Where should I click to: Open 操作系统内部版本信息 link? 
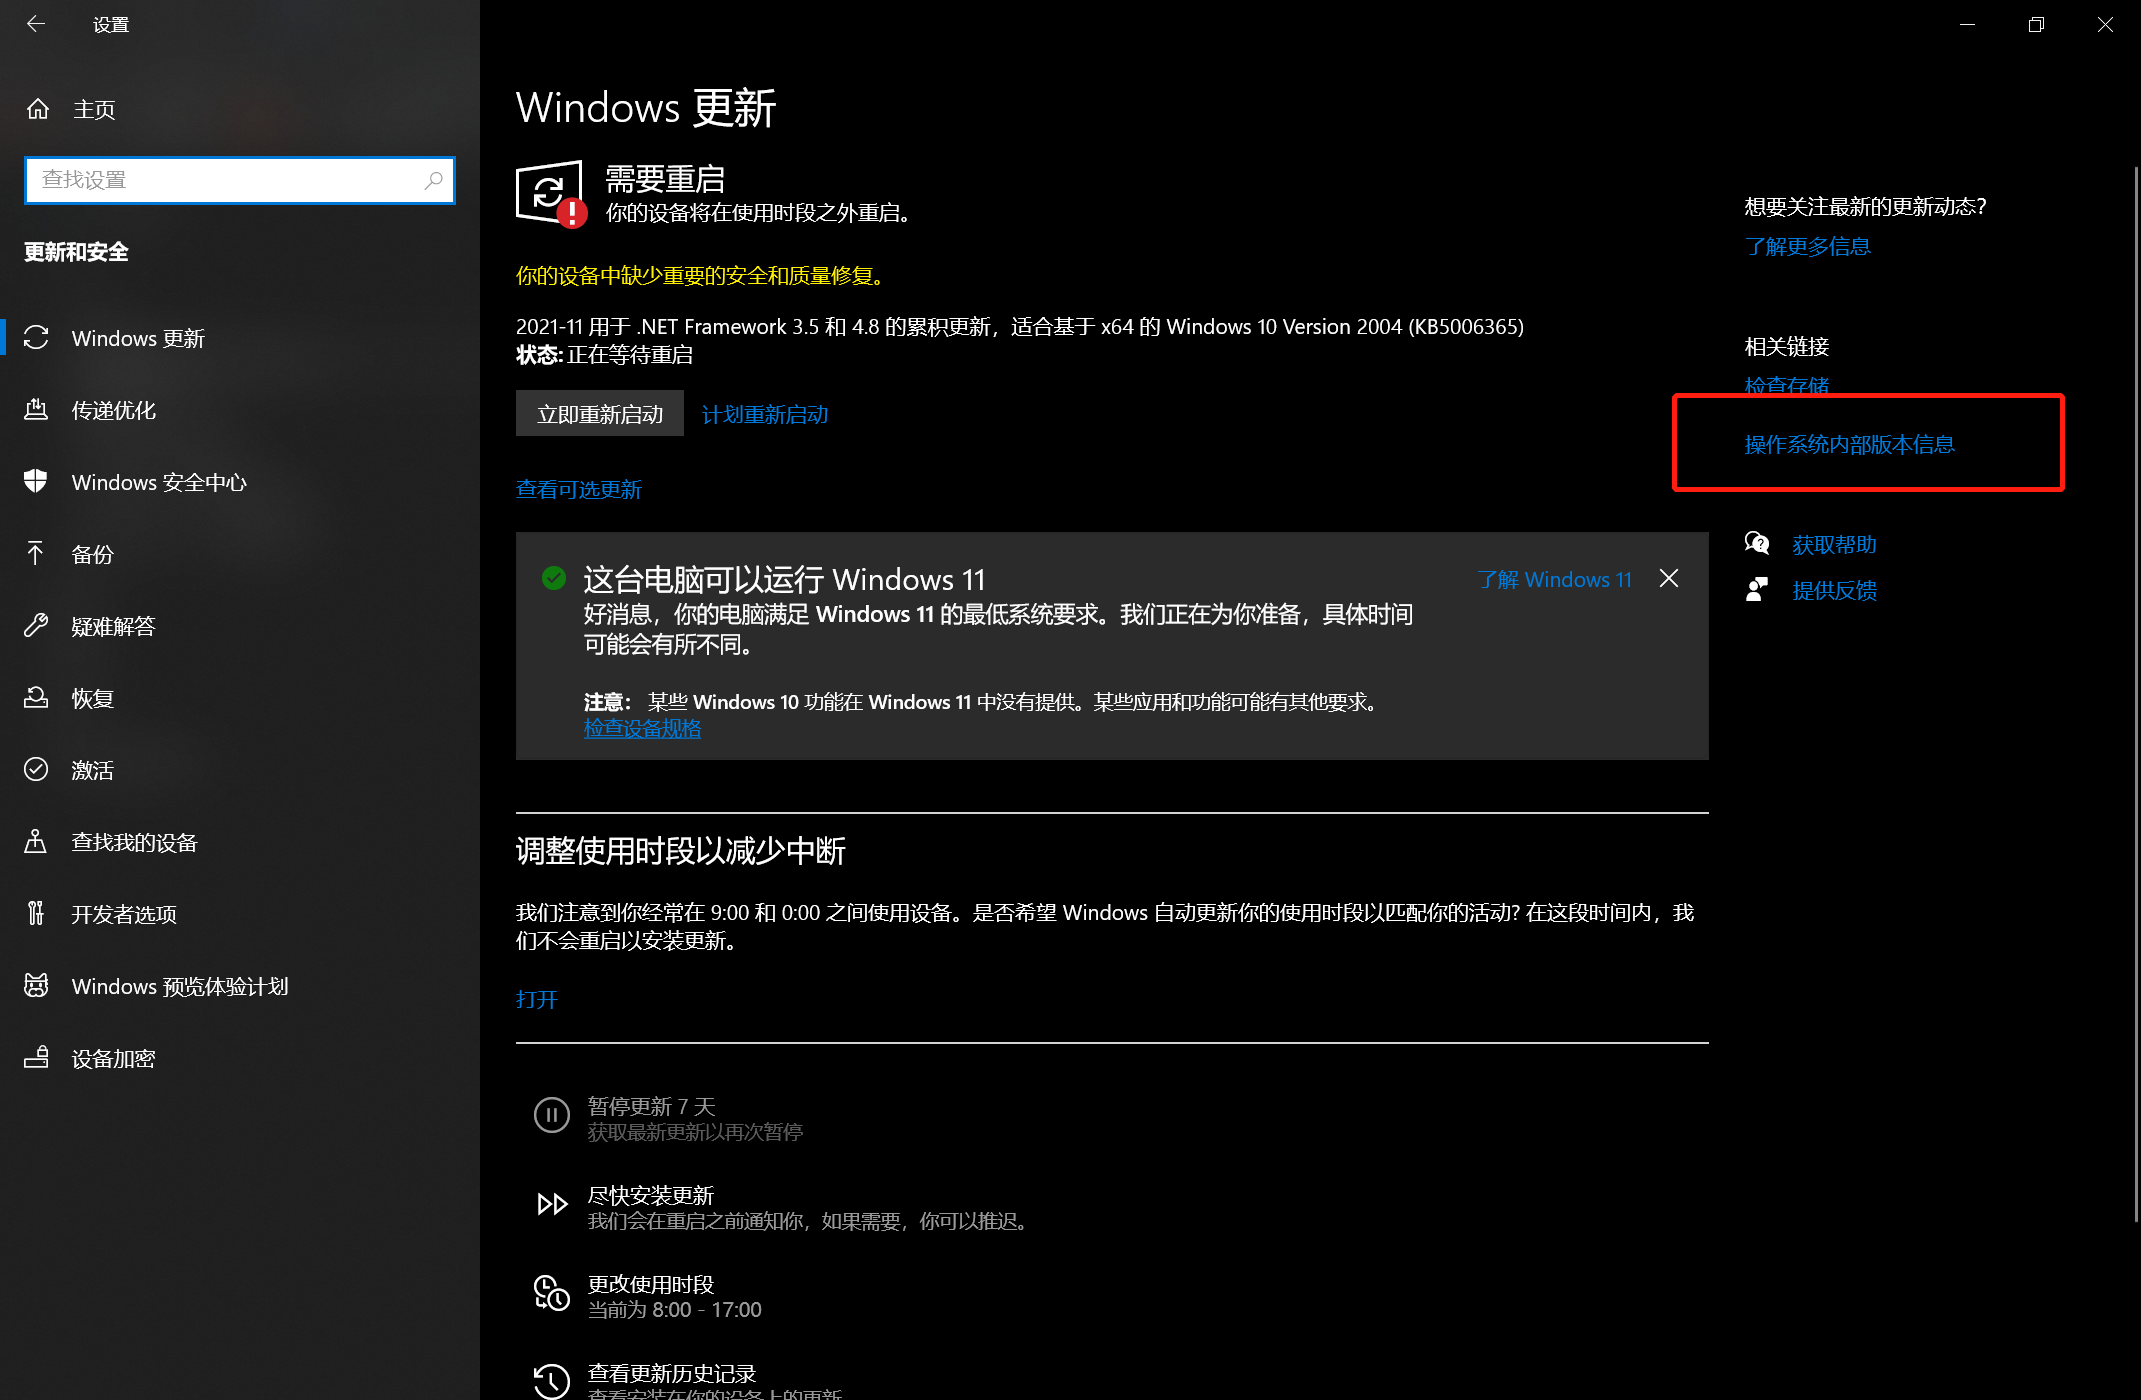(x=1849, y=444)
